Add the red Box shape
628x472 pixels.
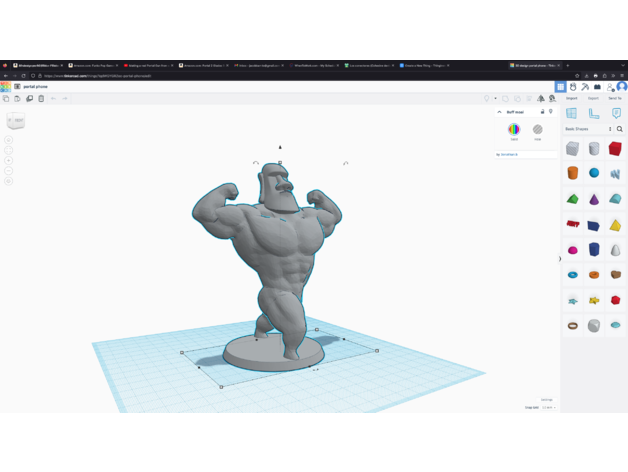(615, 149)
